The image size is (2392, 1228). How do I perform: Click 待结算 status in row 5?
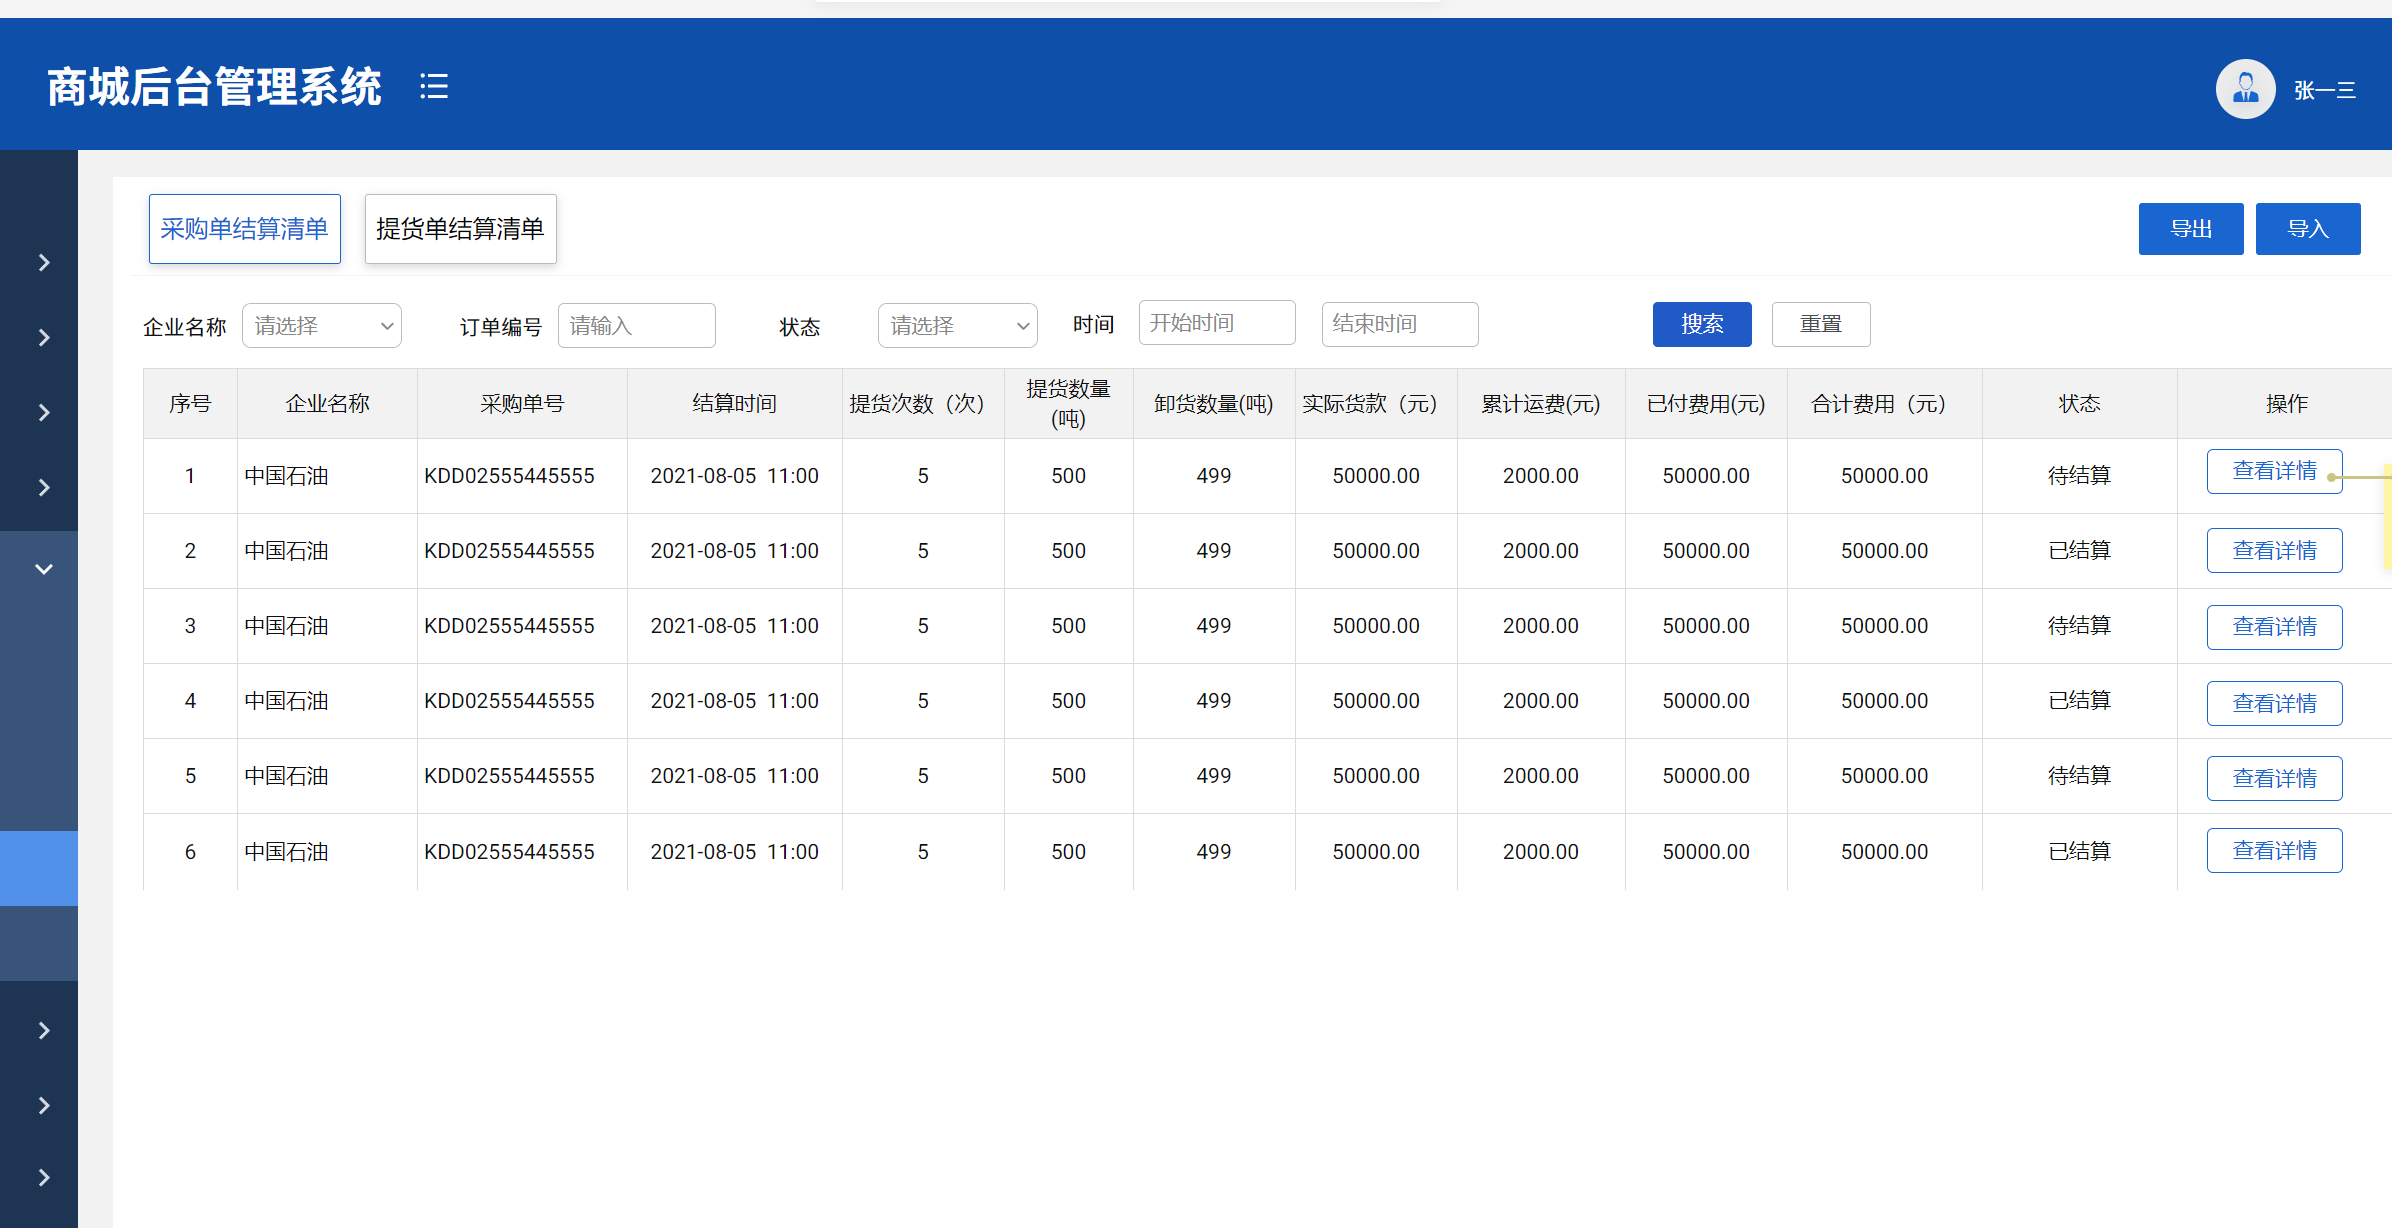point(2079,776)
